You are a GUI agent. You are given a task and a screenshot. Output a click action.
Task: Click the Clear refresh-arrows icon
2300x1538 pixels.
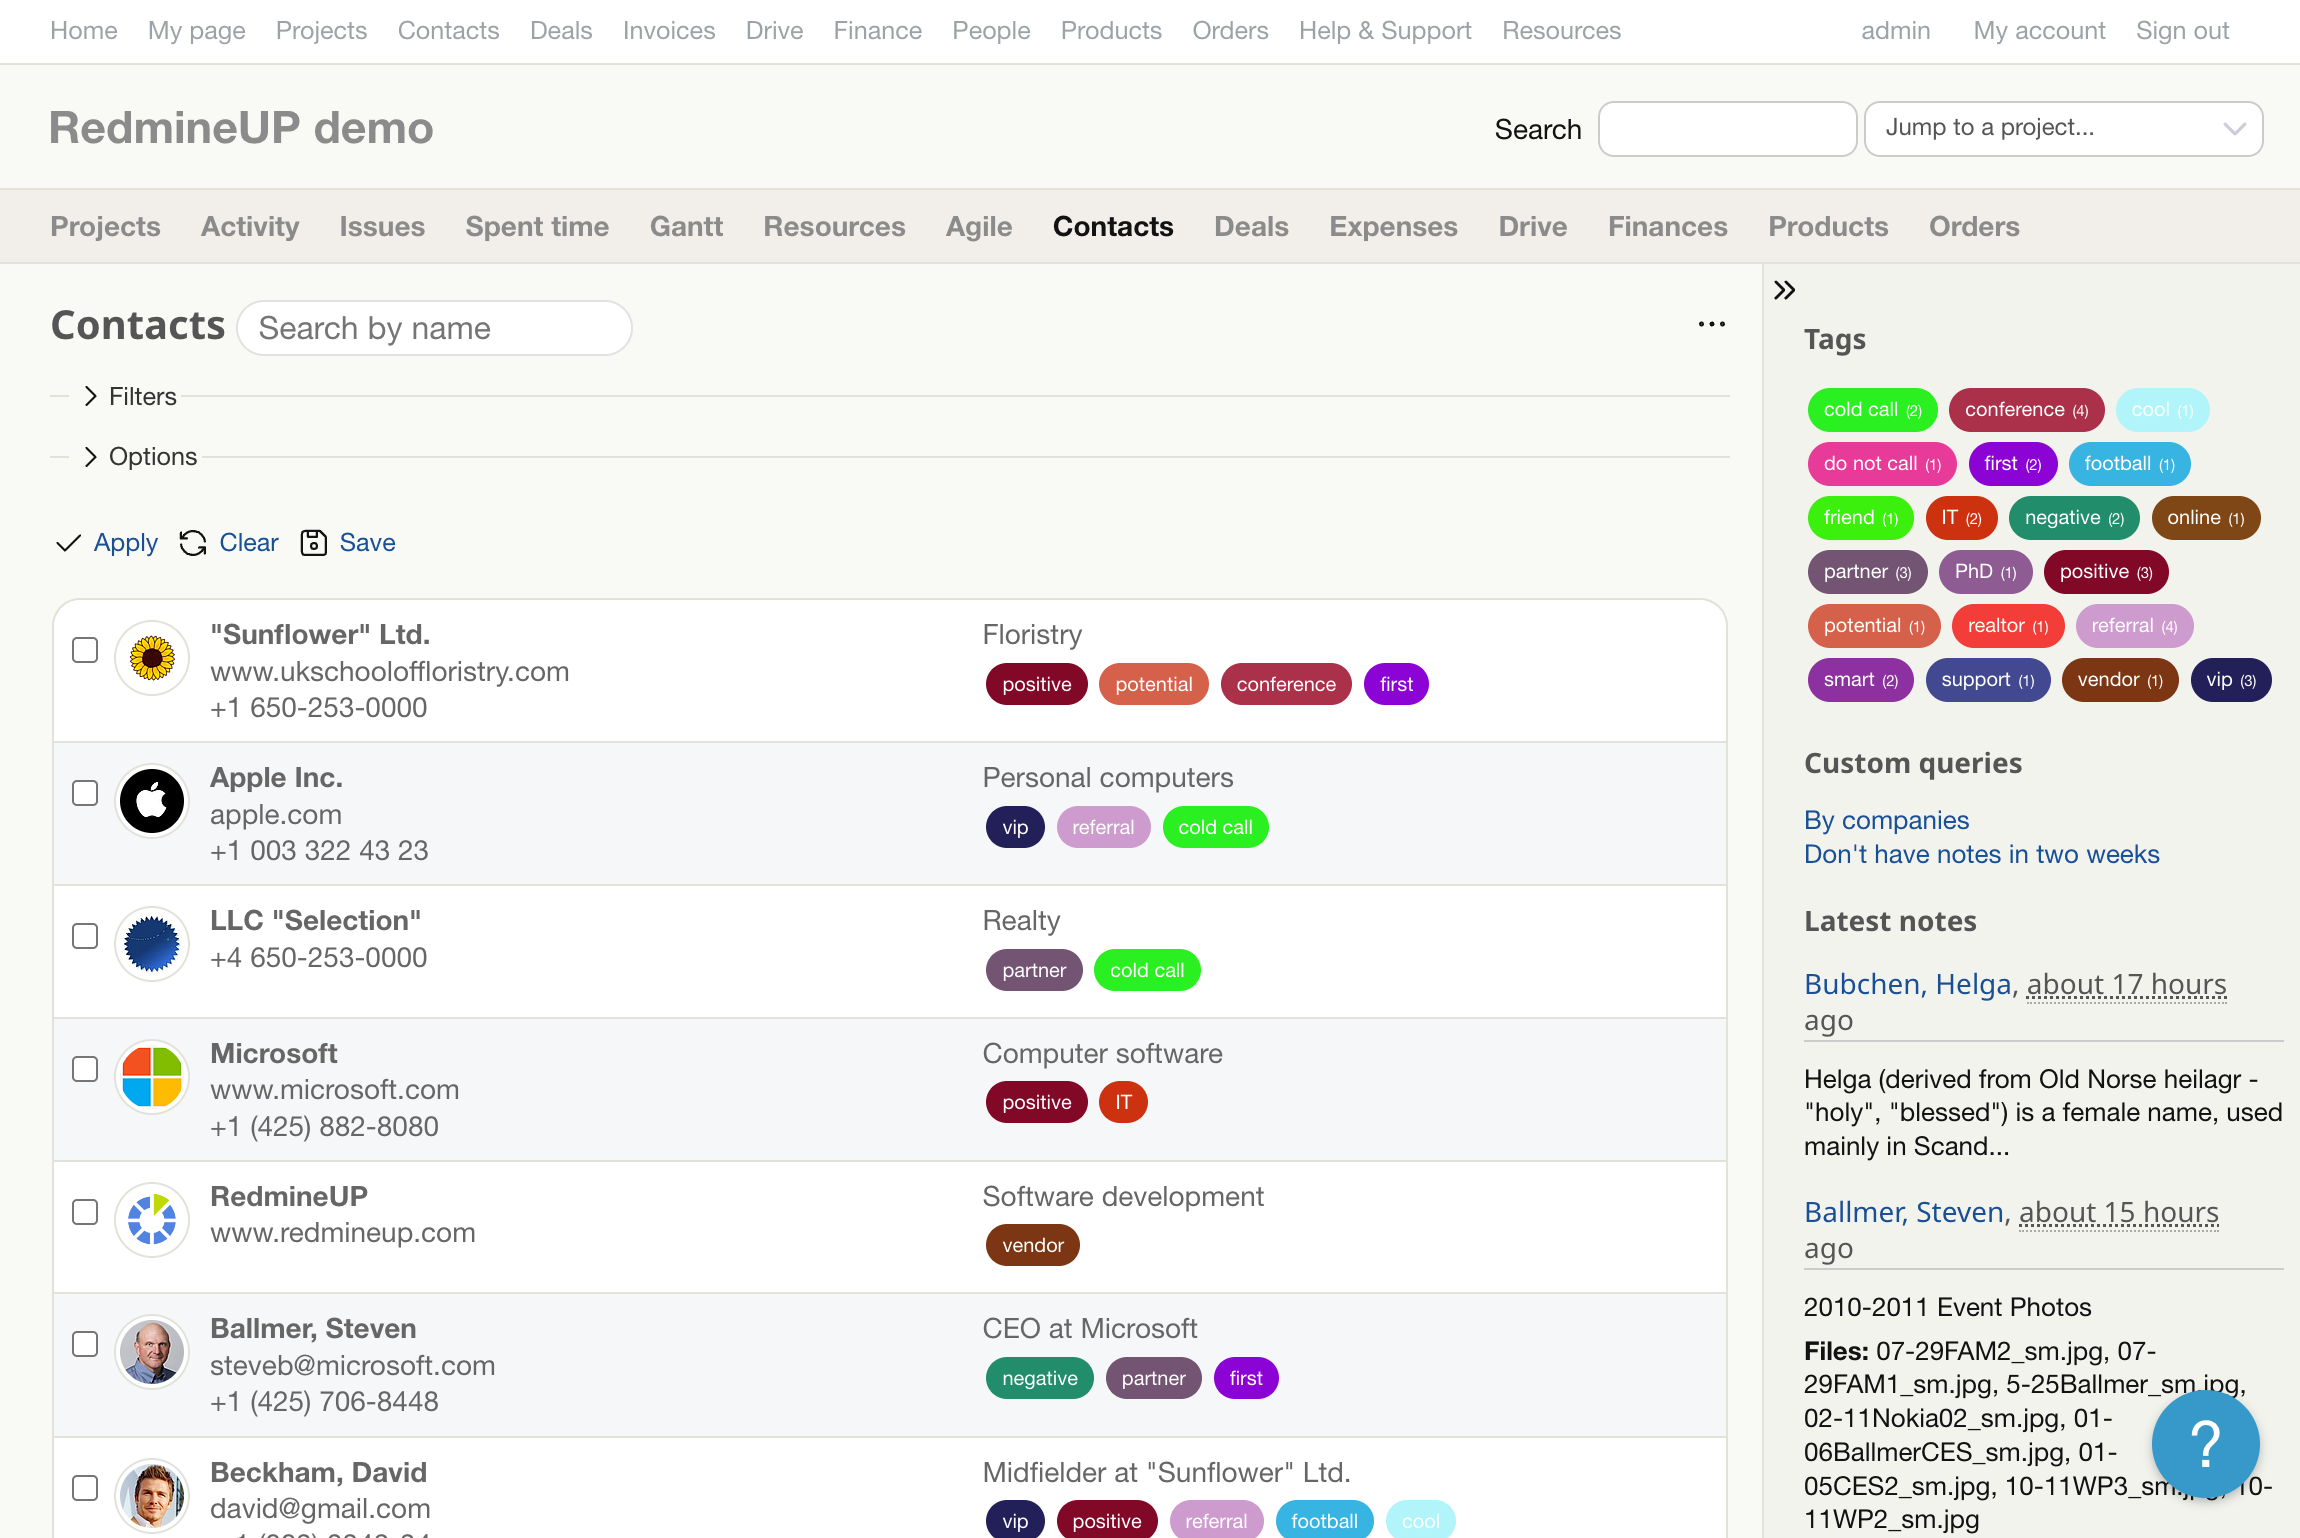[x=193, y=543]
